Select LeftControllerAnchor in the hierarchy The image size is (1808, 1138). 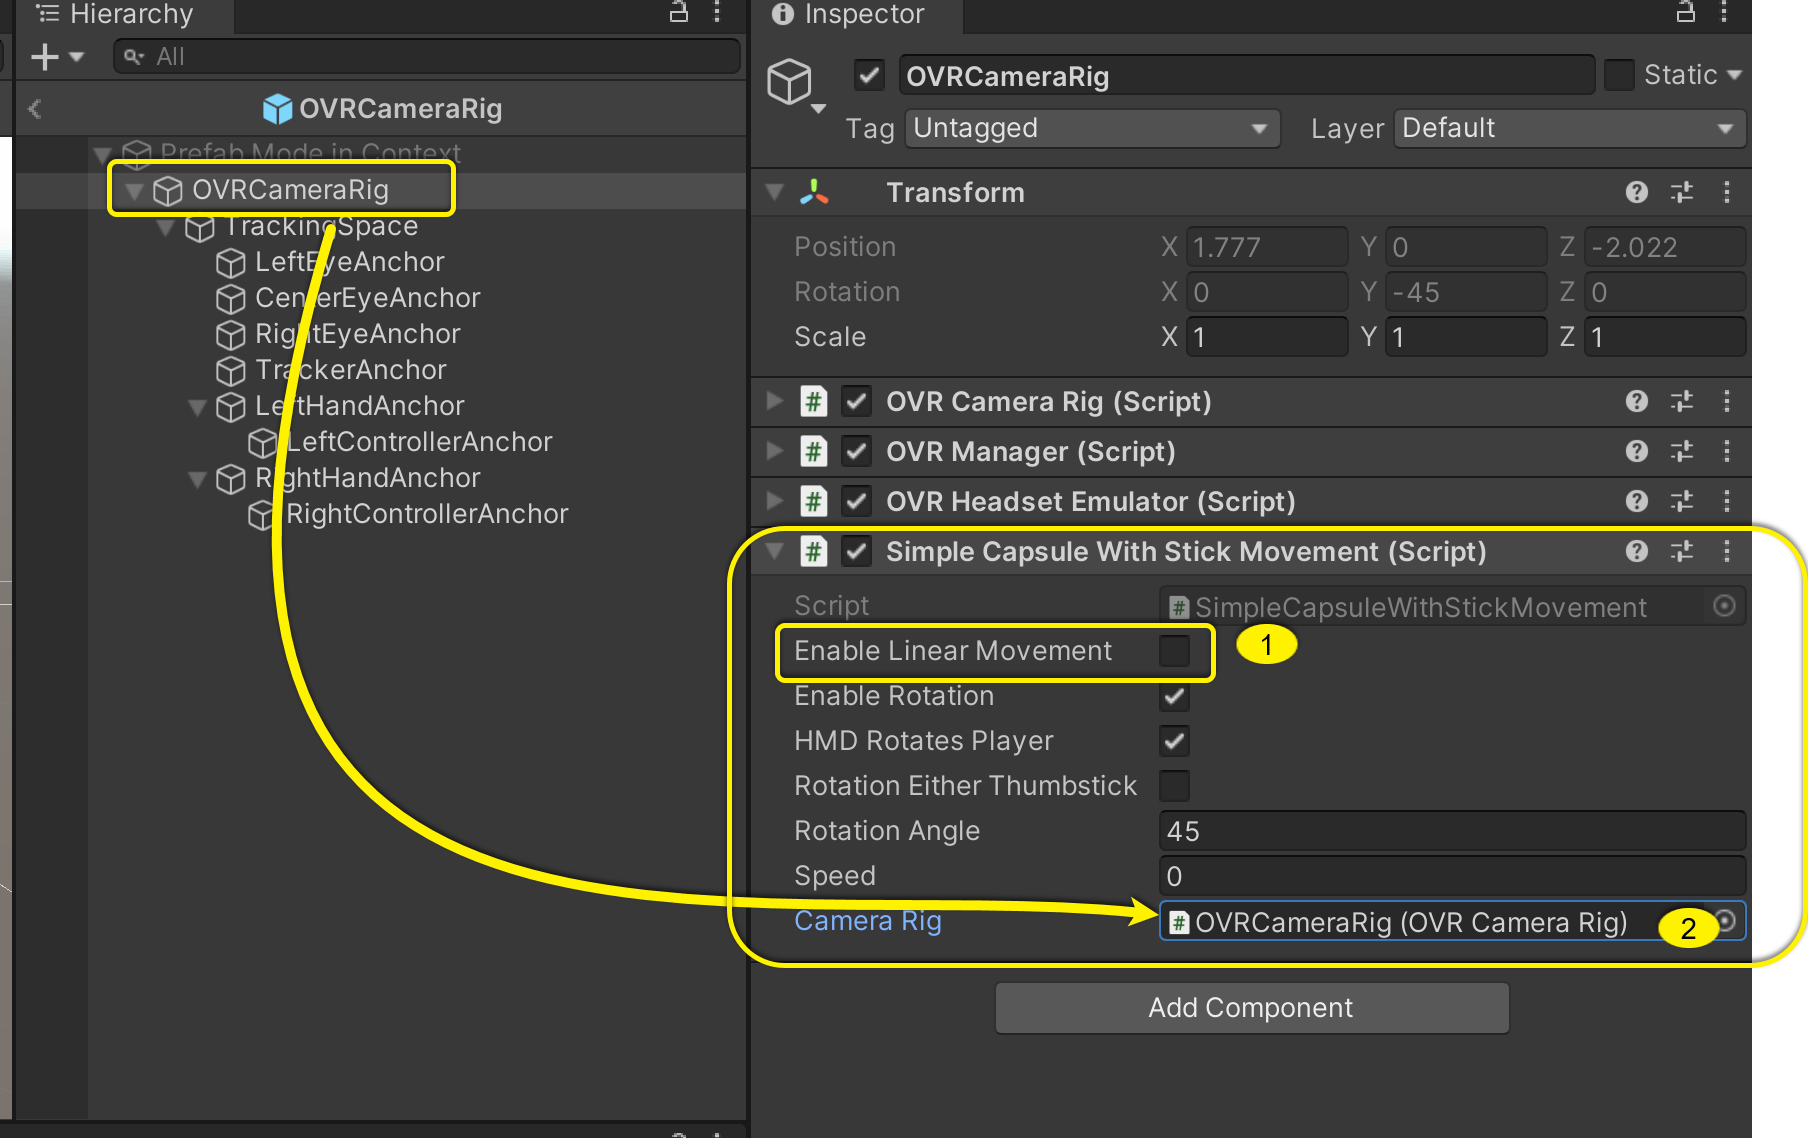419,442
